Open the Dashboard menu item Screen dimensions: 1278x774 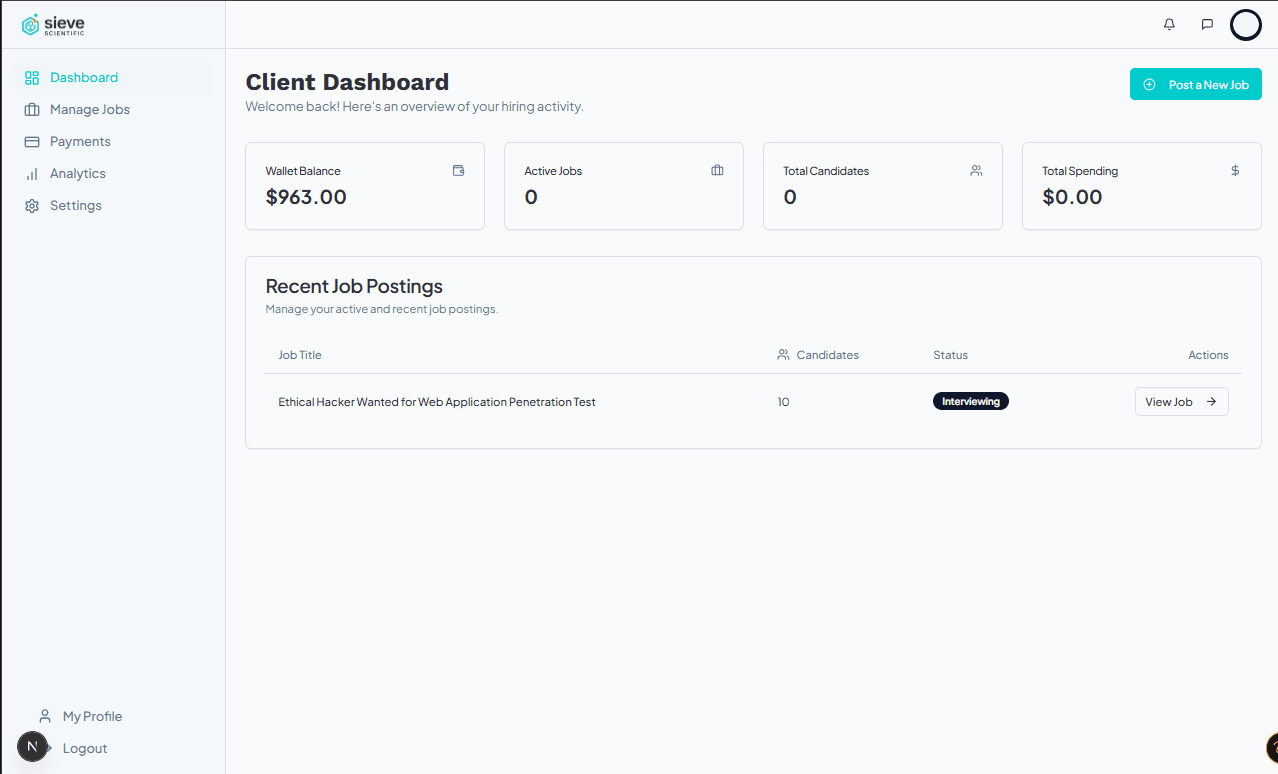(84, 77)
